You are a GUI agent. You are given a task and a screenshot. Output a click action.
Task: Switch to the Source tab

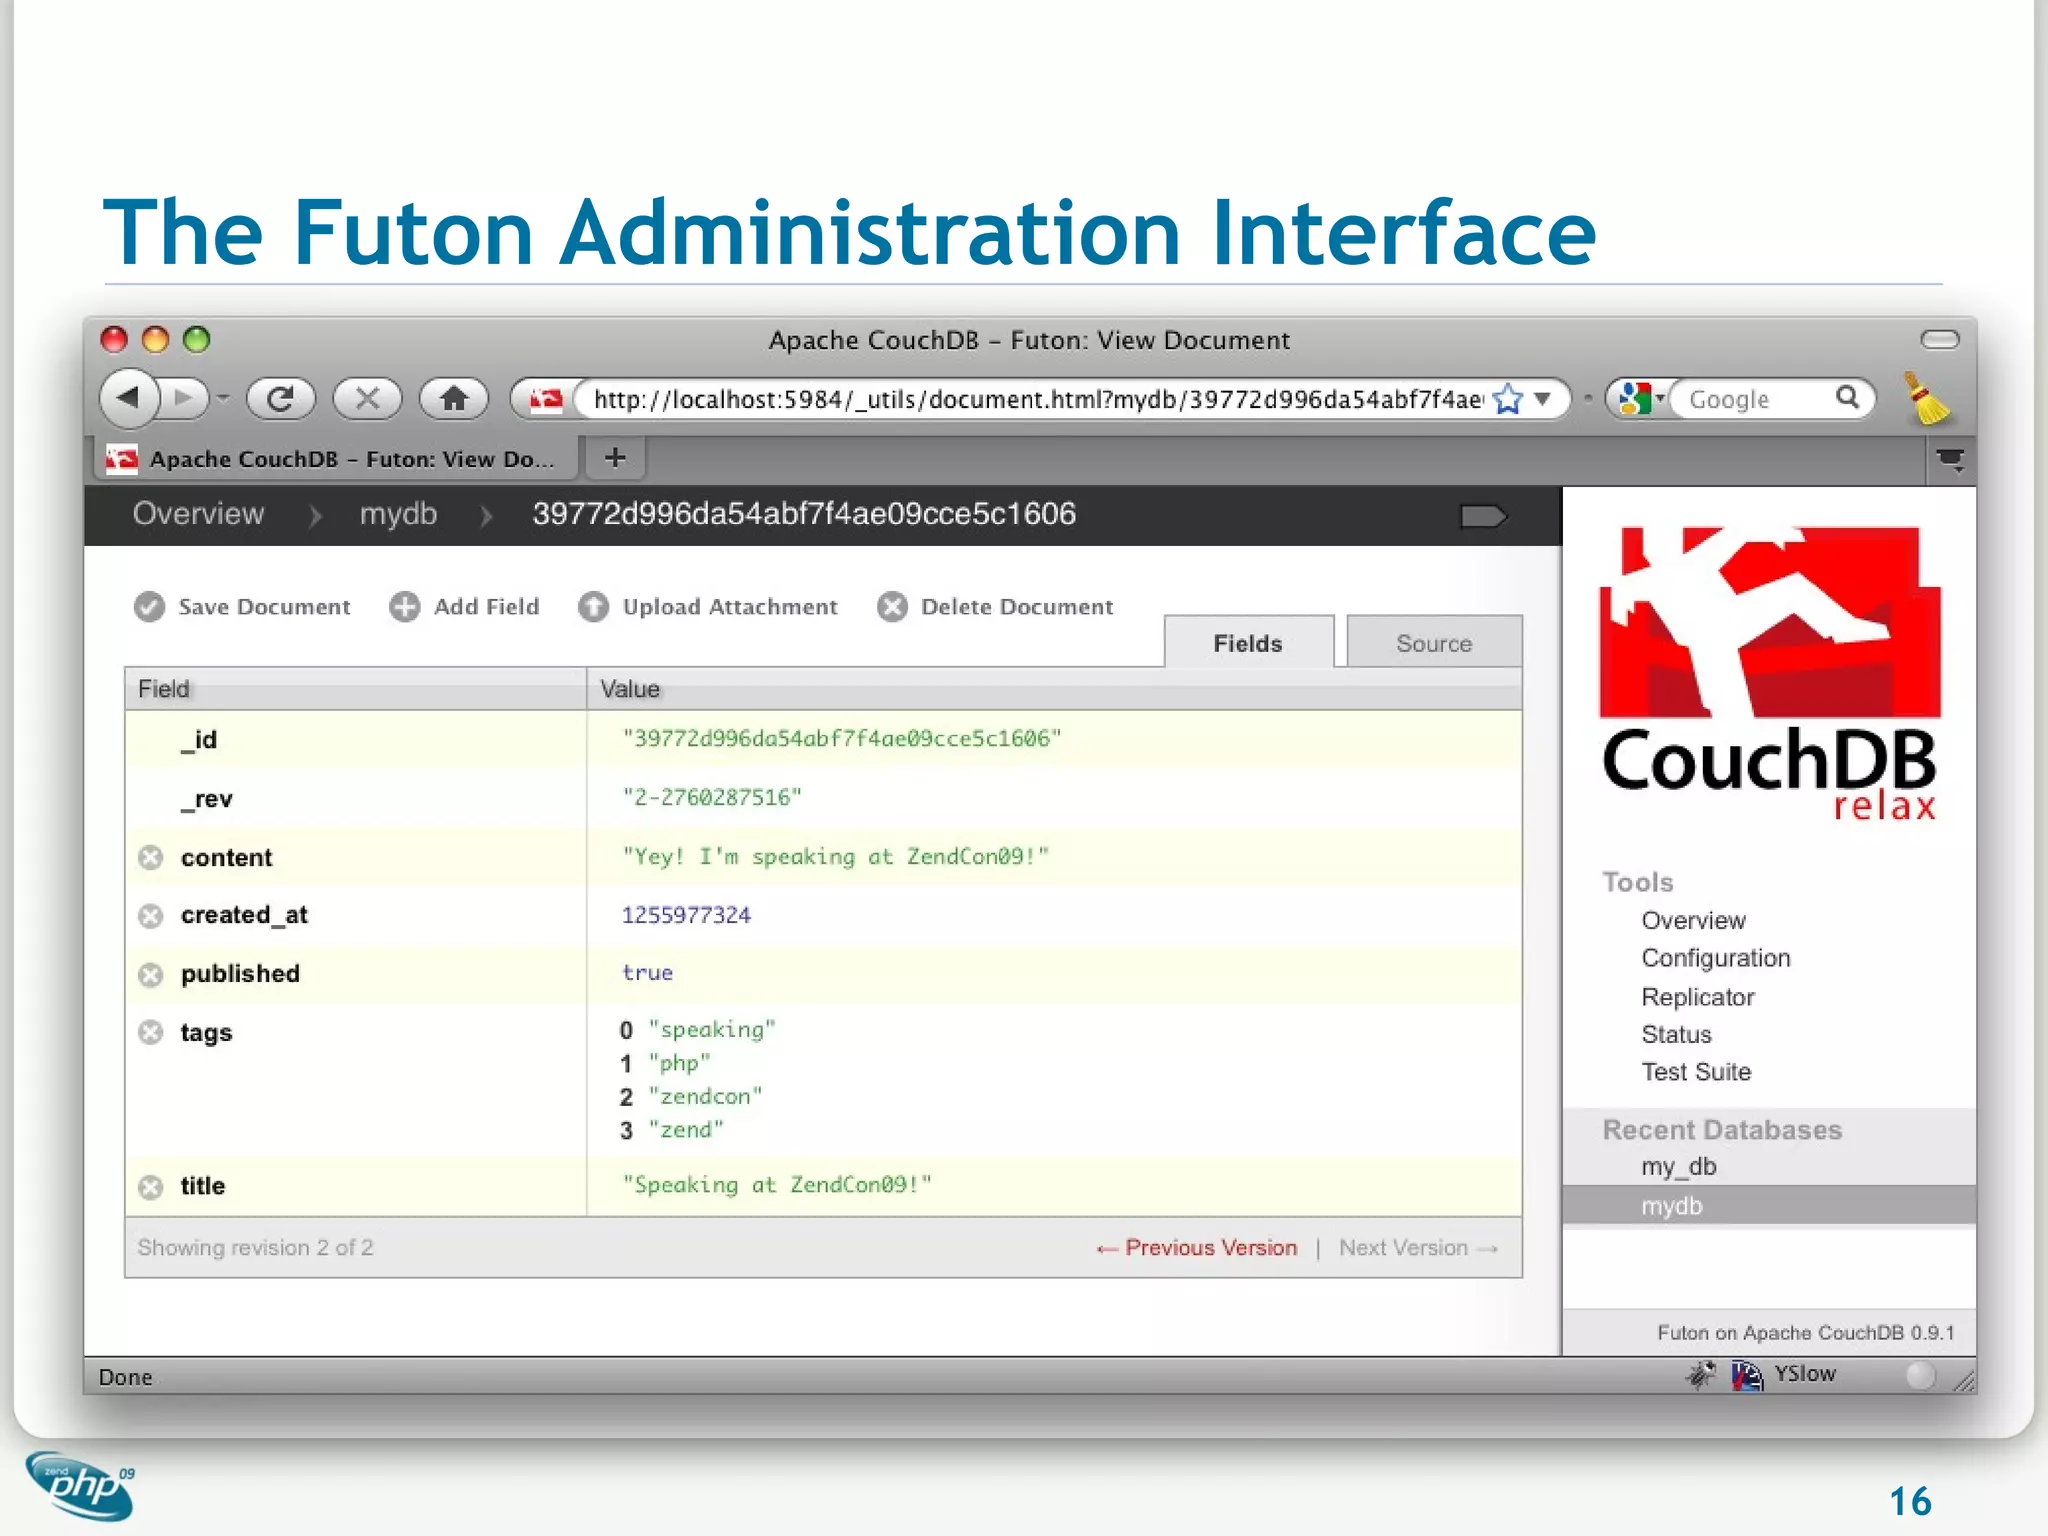[1434, 643]
